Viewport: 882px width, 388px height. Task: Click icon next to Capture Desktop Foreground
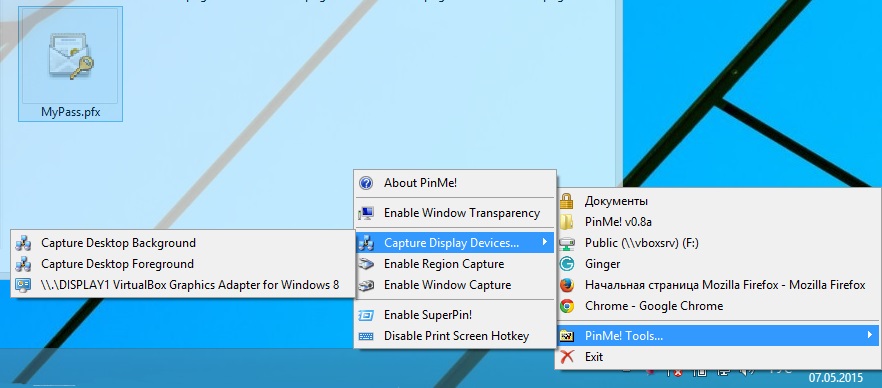[x=23, y=264]
